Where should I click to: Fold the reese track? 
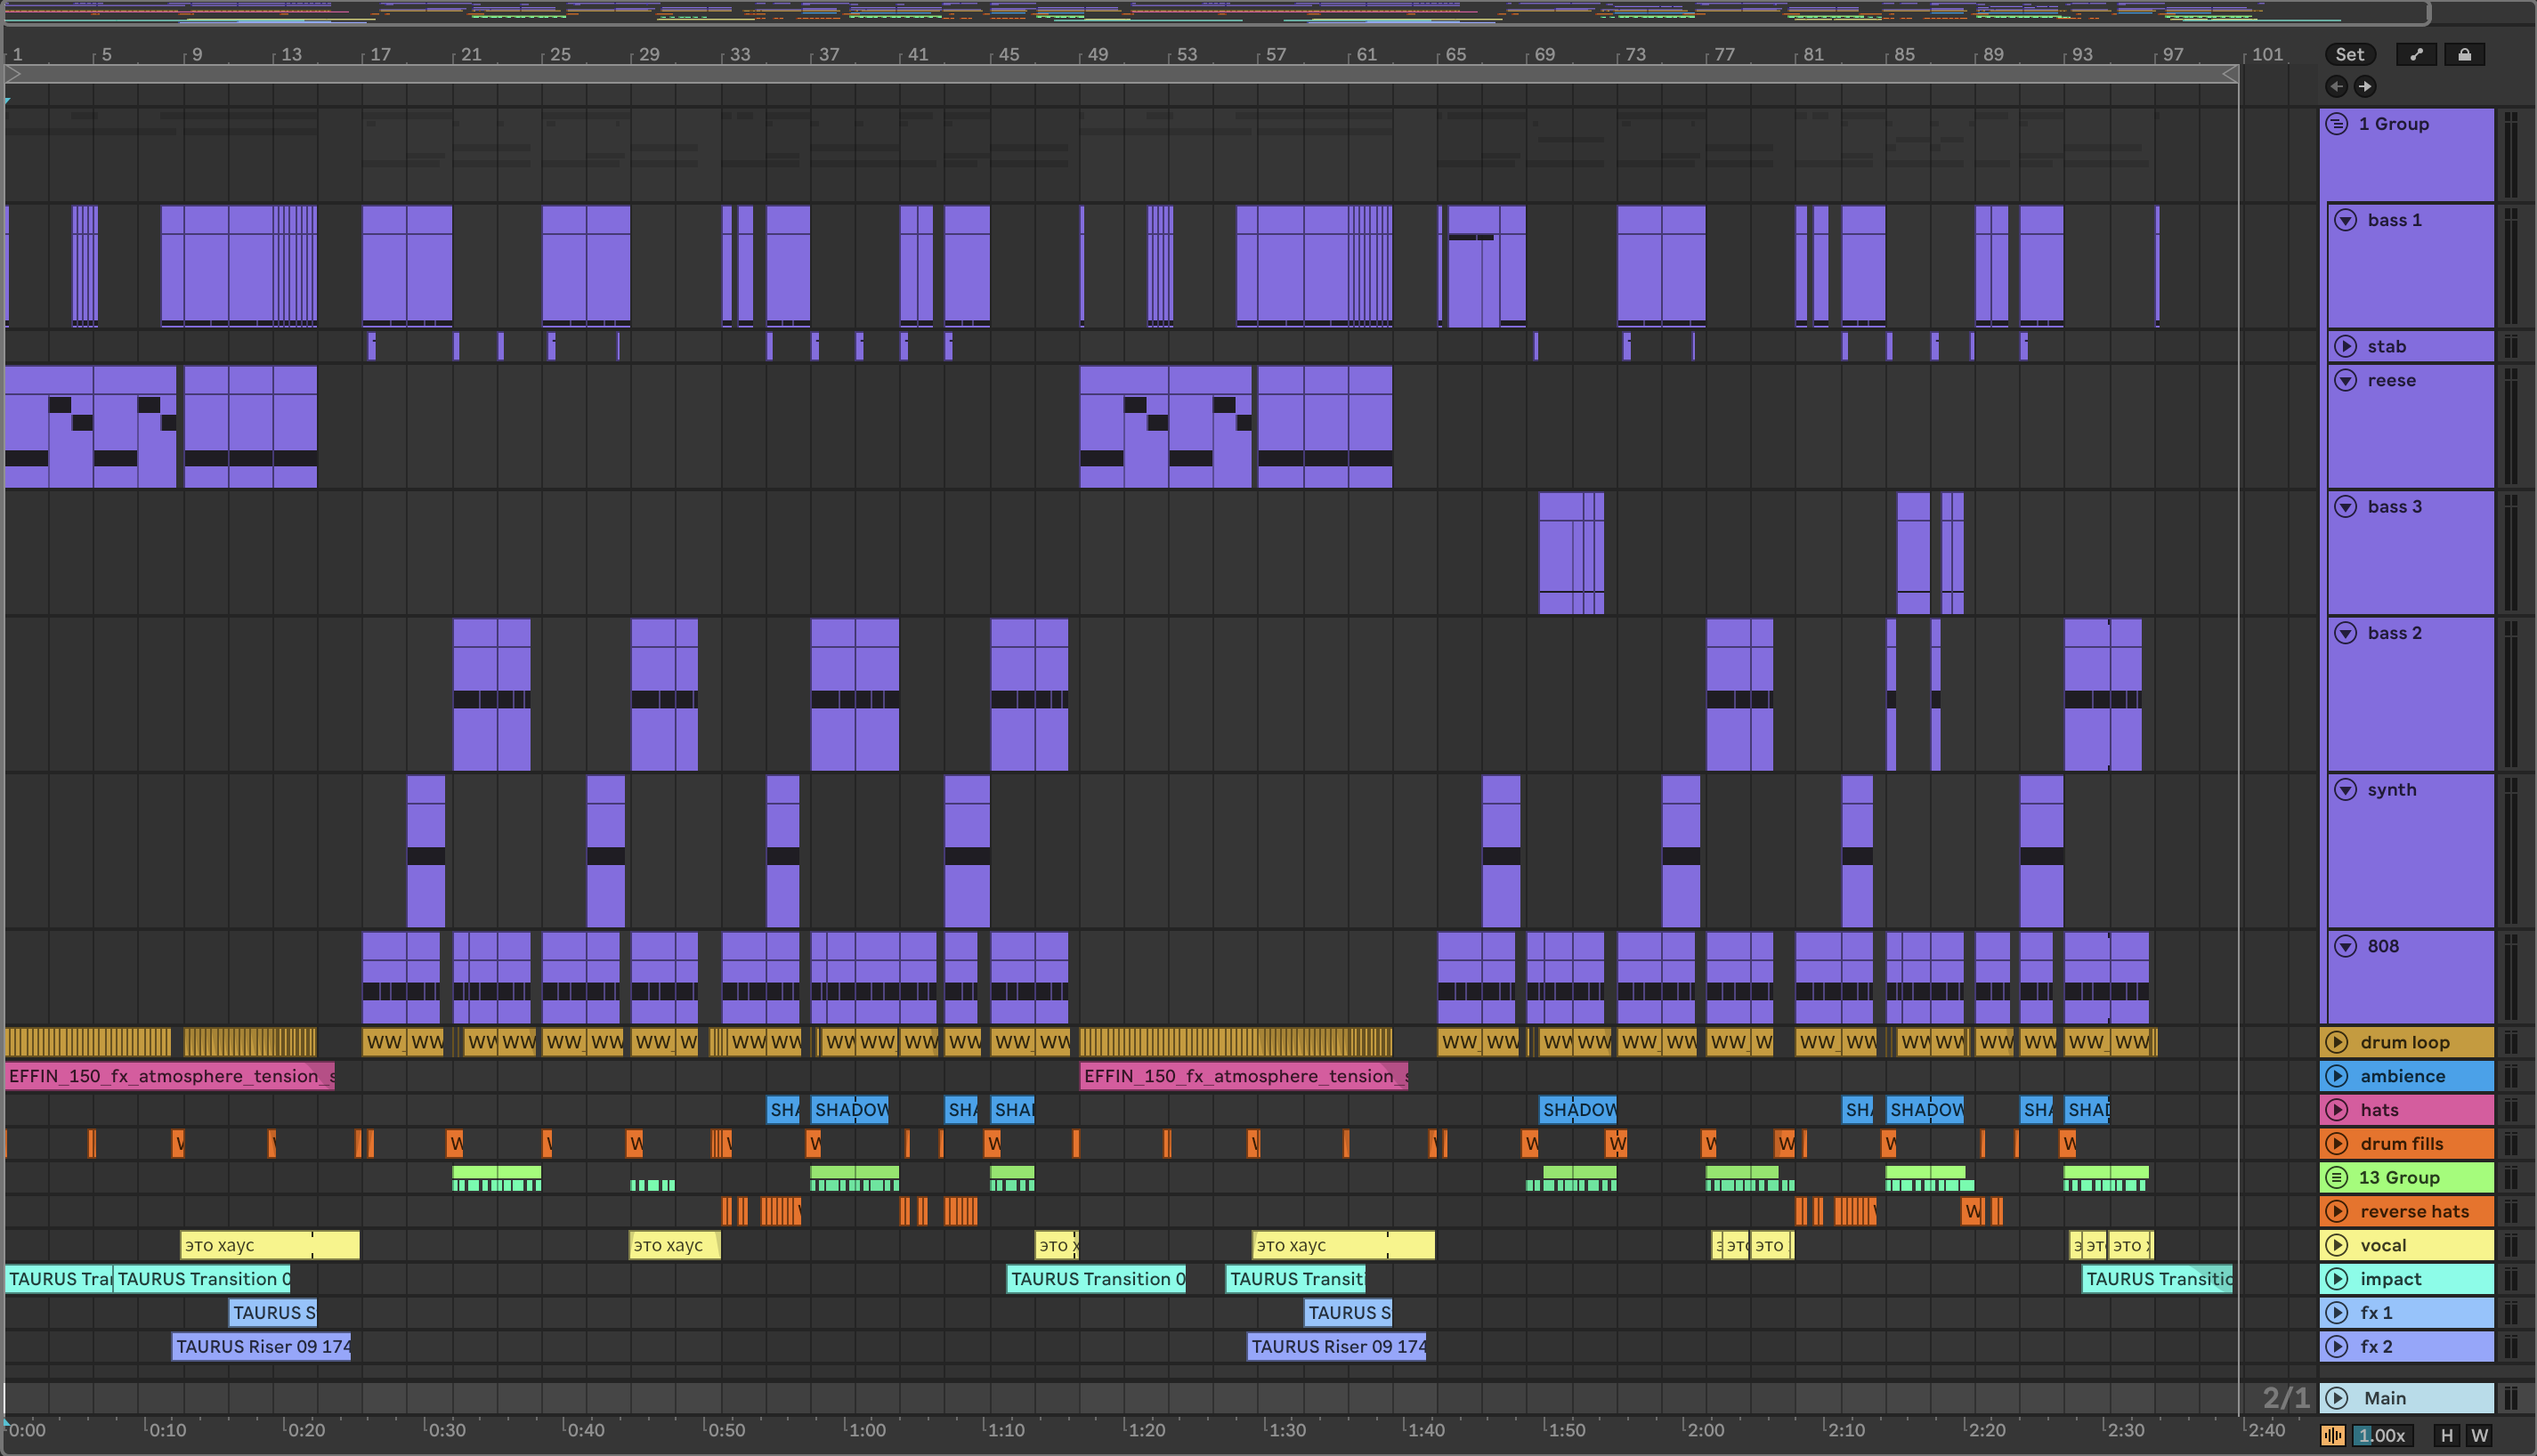pyautogui.click(x=2345, y=380)
